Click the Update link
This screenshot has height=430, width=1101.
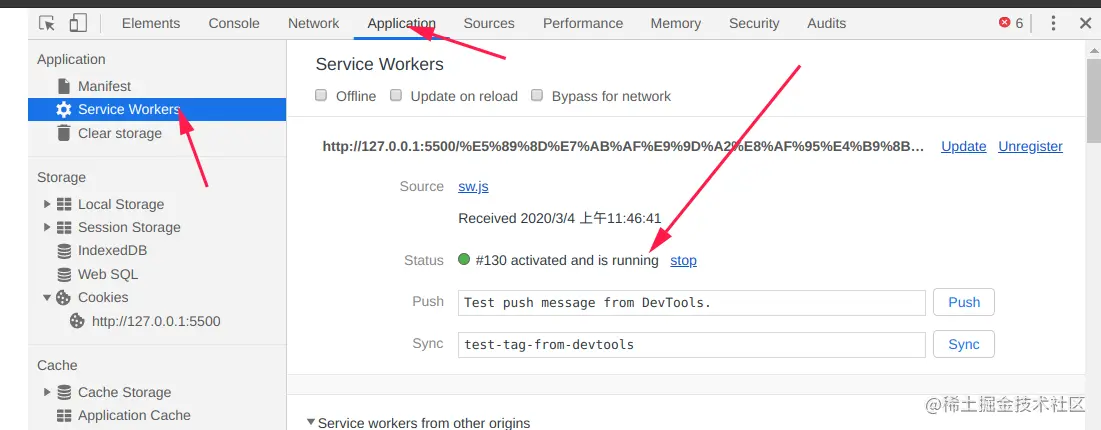tap(963, 146)
